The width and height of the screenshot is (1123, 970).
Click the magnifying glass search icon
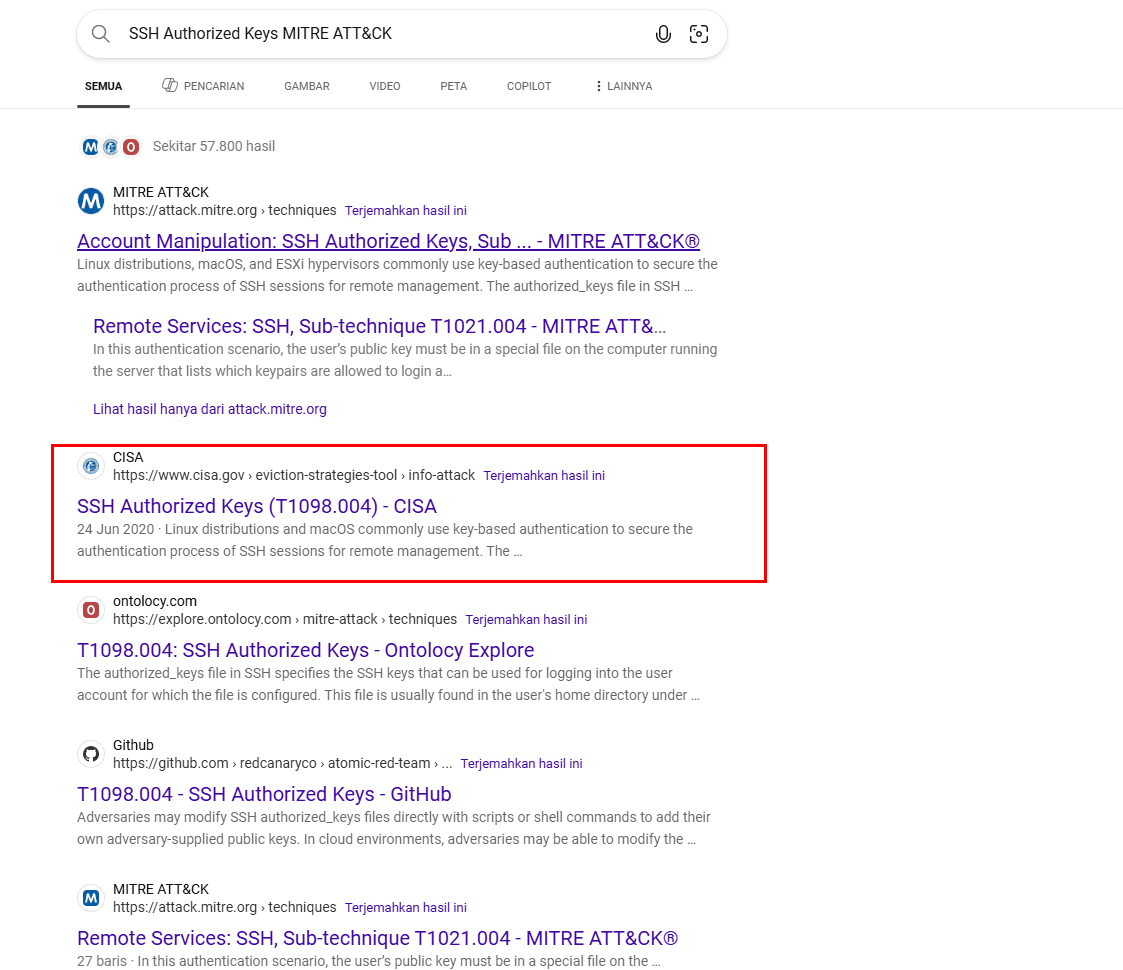coord(100,34)
